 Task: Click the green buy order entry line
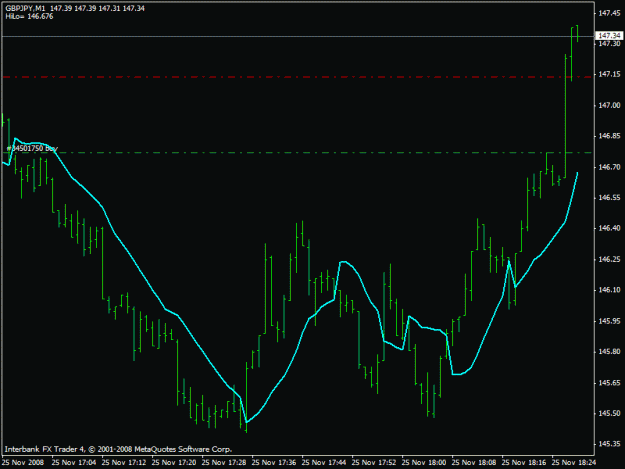tap(297, 153)
